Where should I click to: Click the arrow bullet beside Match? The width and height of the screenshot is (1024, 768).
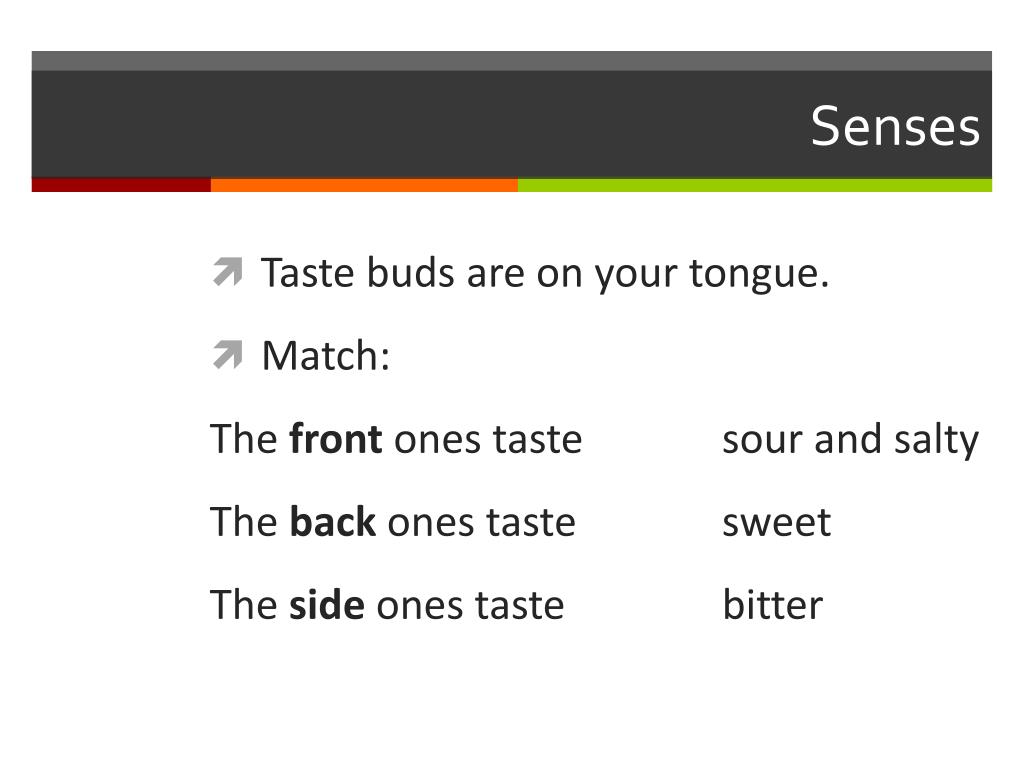point(228,355)
